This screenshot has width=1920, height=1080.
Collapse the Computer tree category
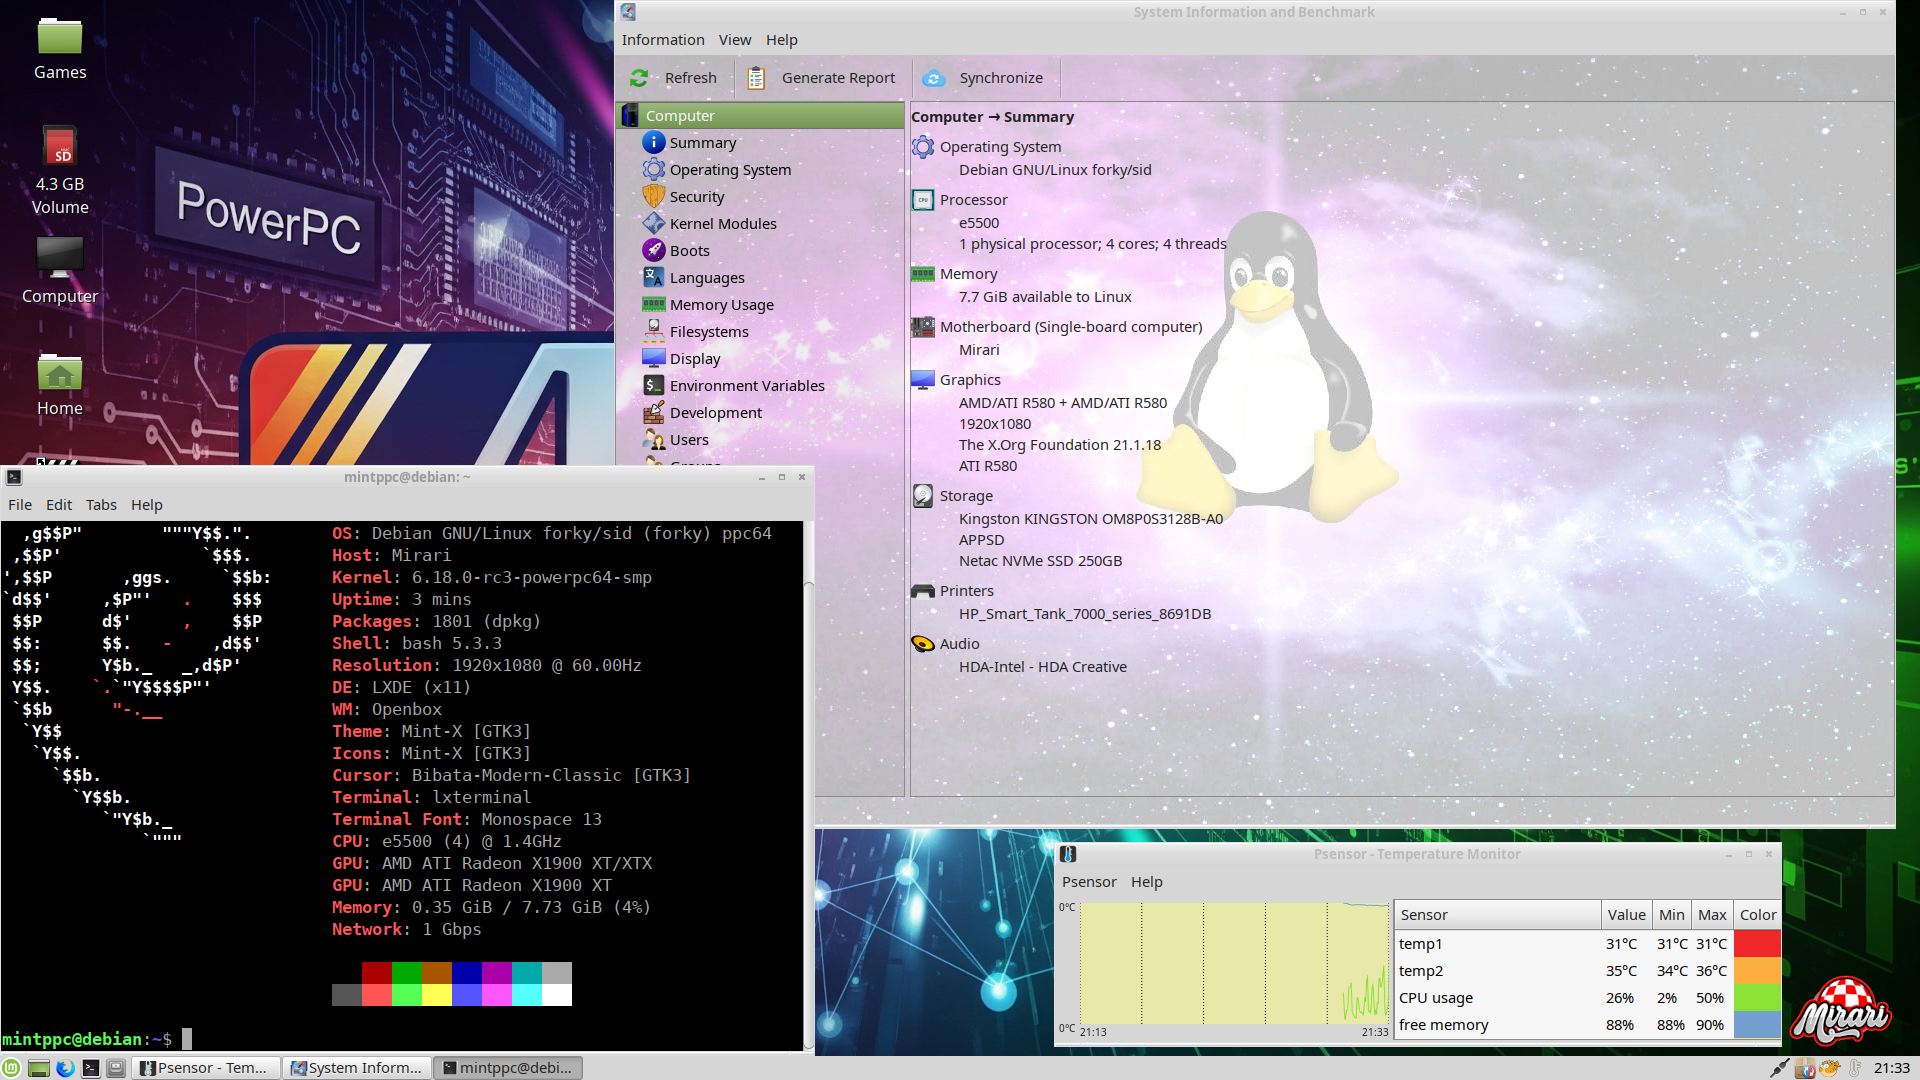pos(680,116)
